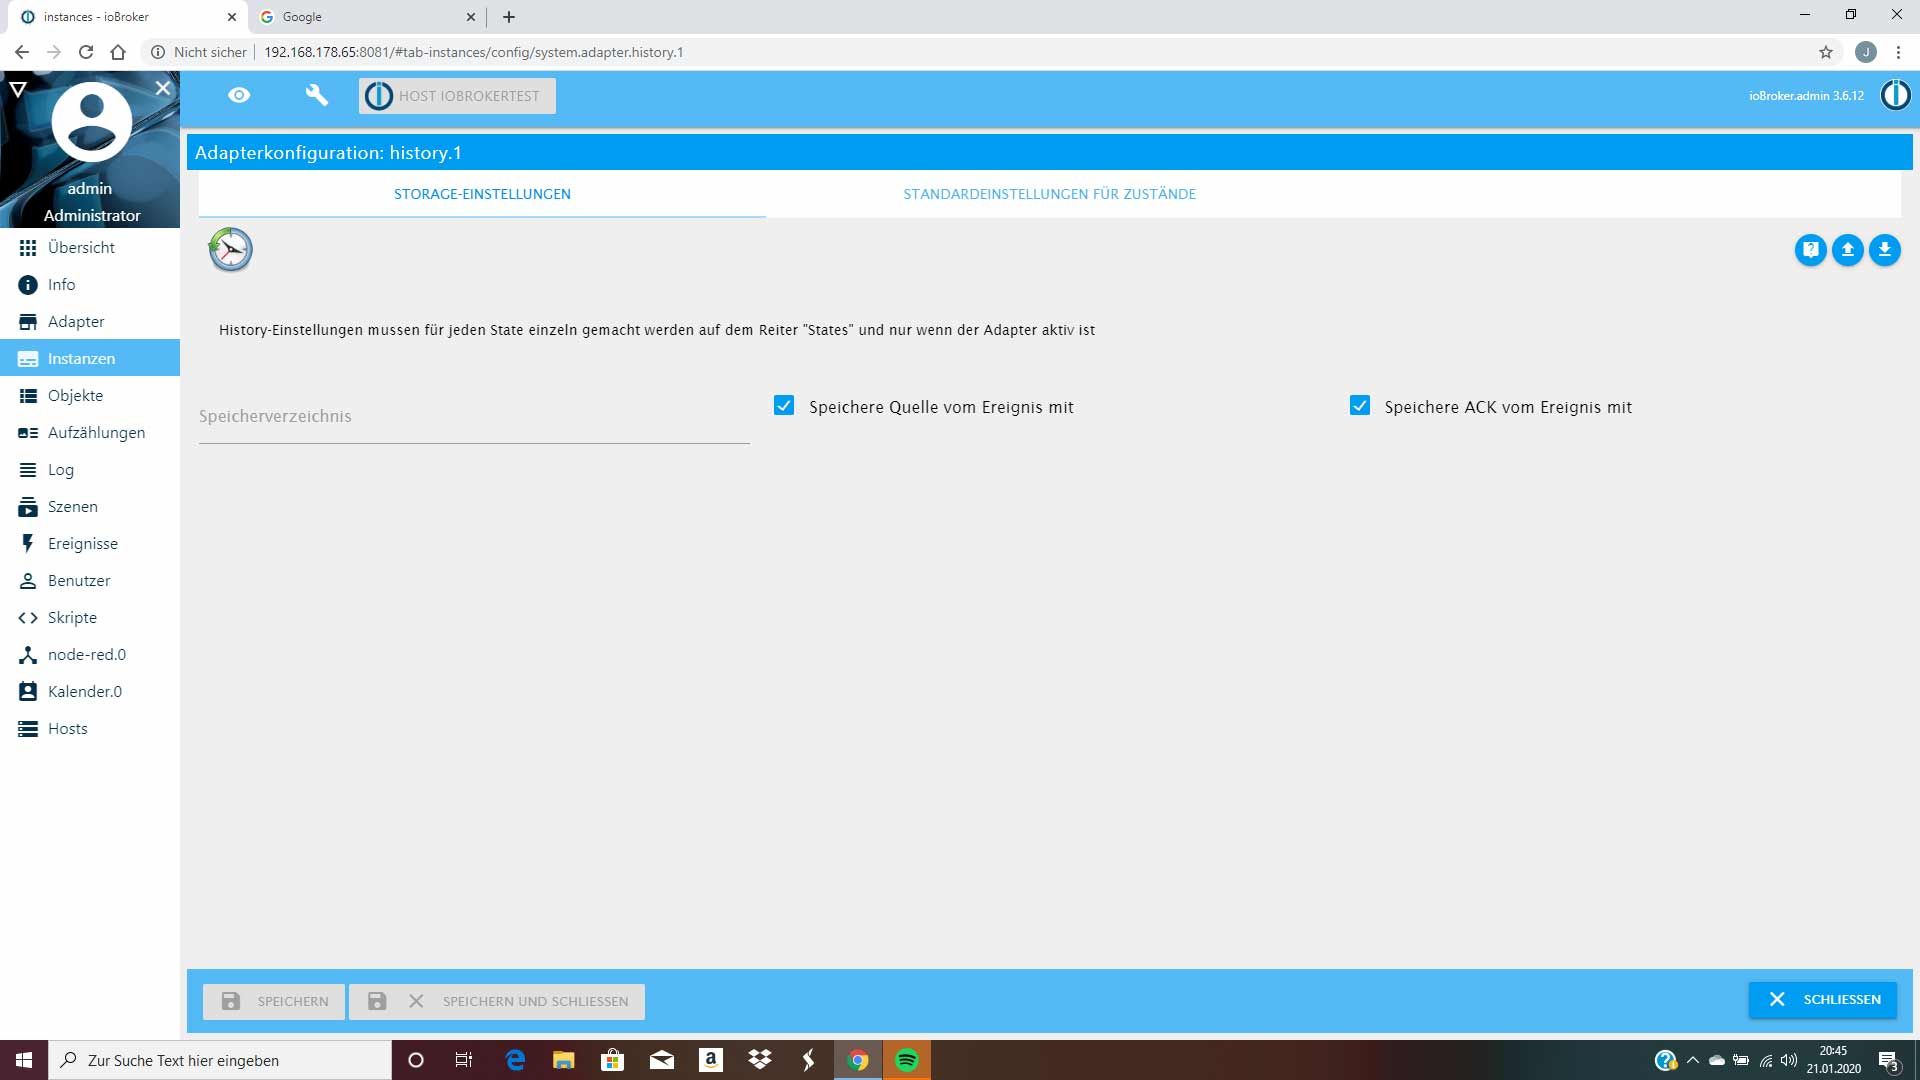This screenshot has height=1080, width=1920.
Task: Toggle 'Speichere Quelle vom Ereignis mit' checkbox
Action: click(x=784, y=406)
